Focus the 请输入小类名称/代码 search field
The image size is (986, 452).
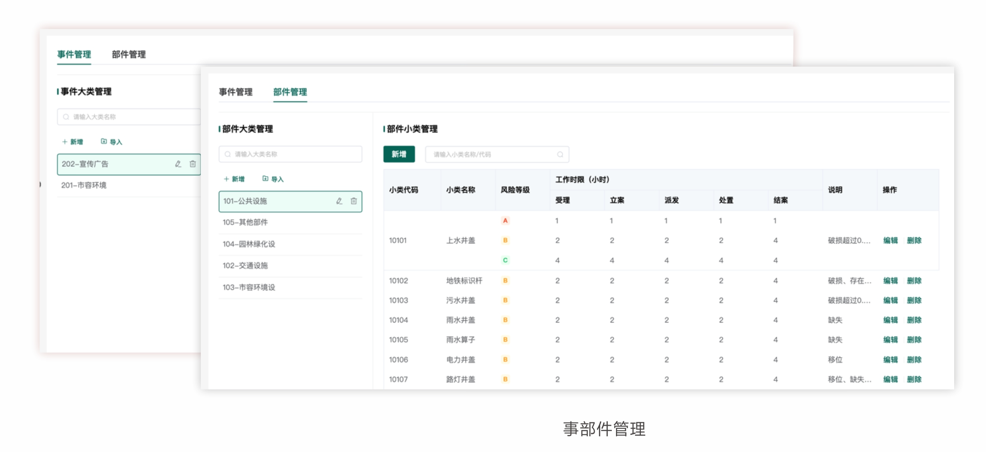(x=497, y=154)
